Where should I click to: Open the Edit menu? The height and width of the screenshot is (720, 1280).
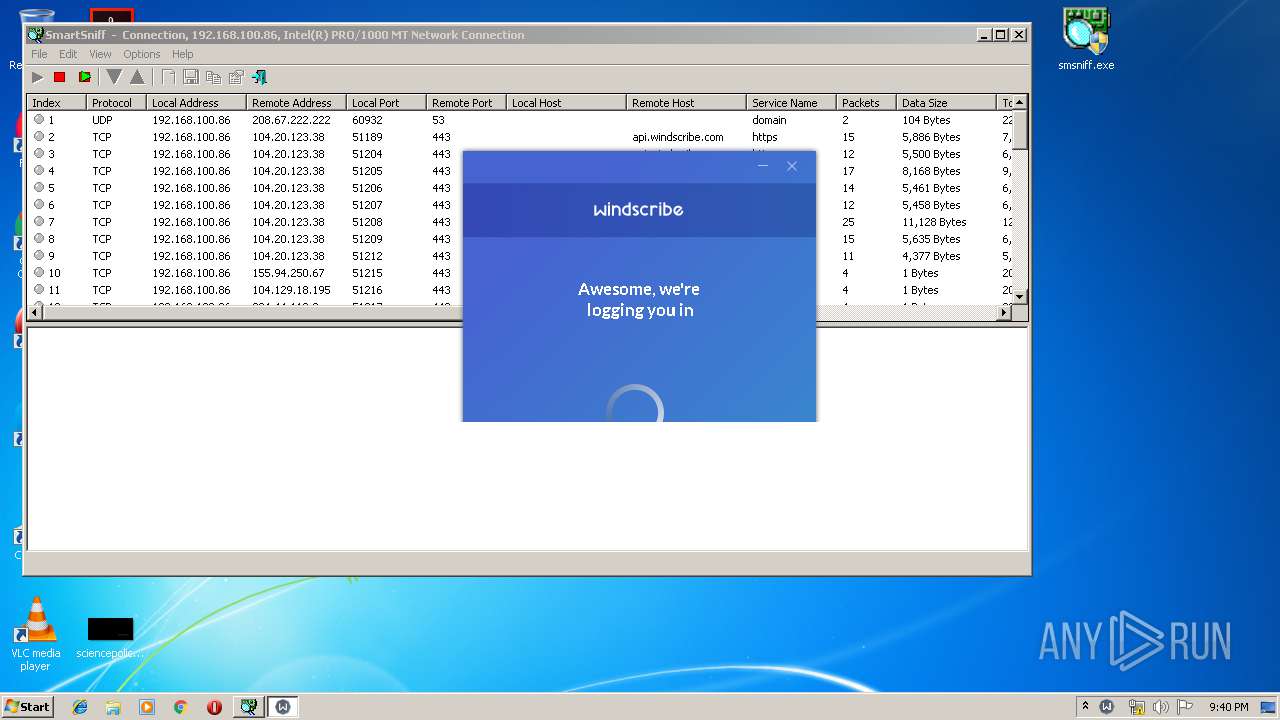point(68,54)
